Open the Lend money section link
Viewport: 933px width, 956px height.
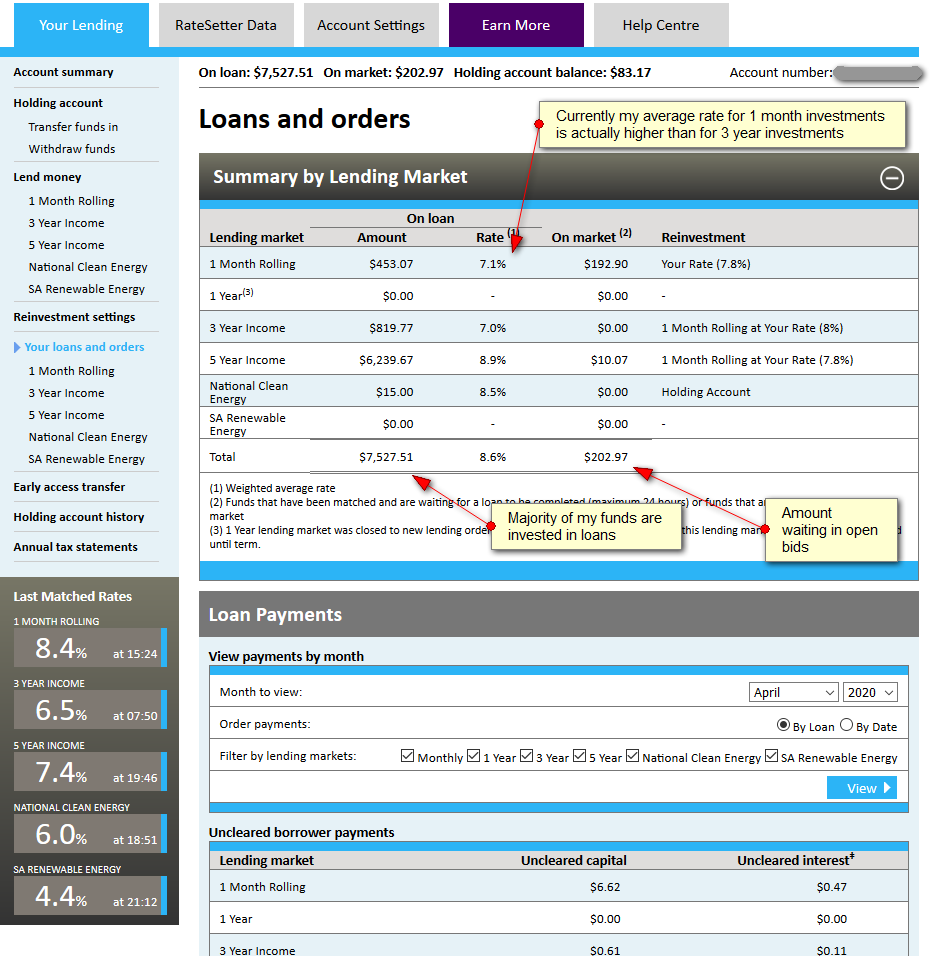click(47, 177)
